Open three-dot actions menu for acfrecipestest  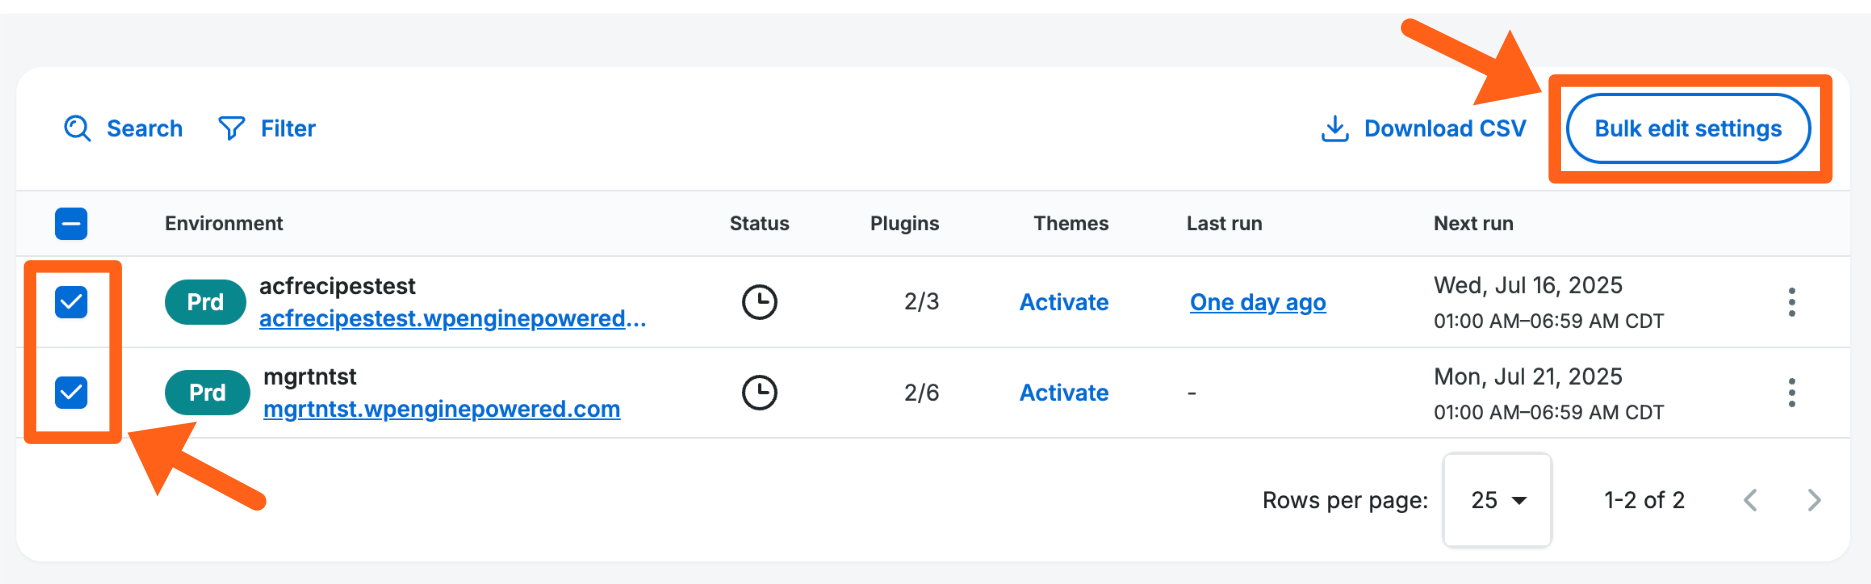click(1791, 302)
